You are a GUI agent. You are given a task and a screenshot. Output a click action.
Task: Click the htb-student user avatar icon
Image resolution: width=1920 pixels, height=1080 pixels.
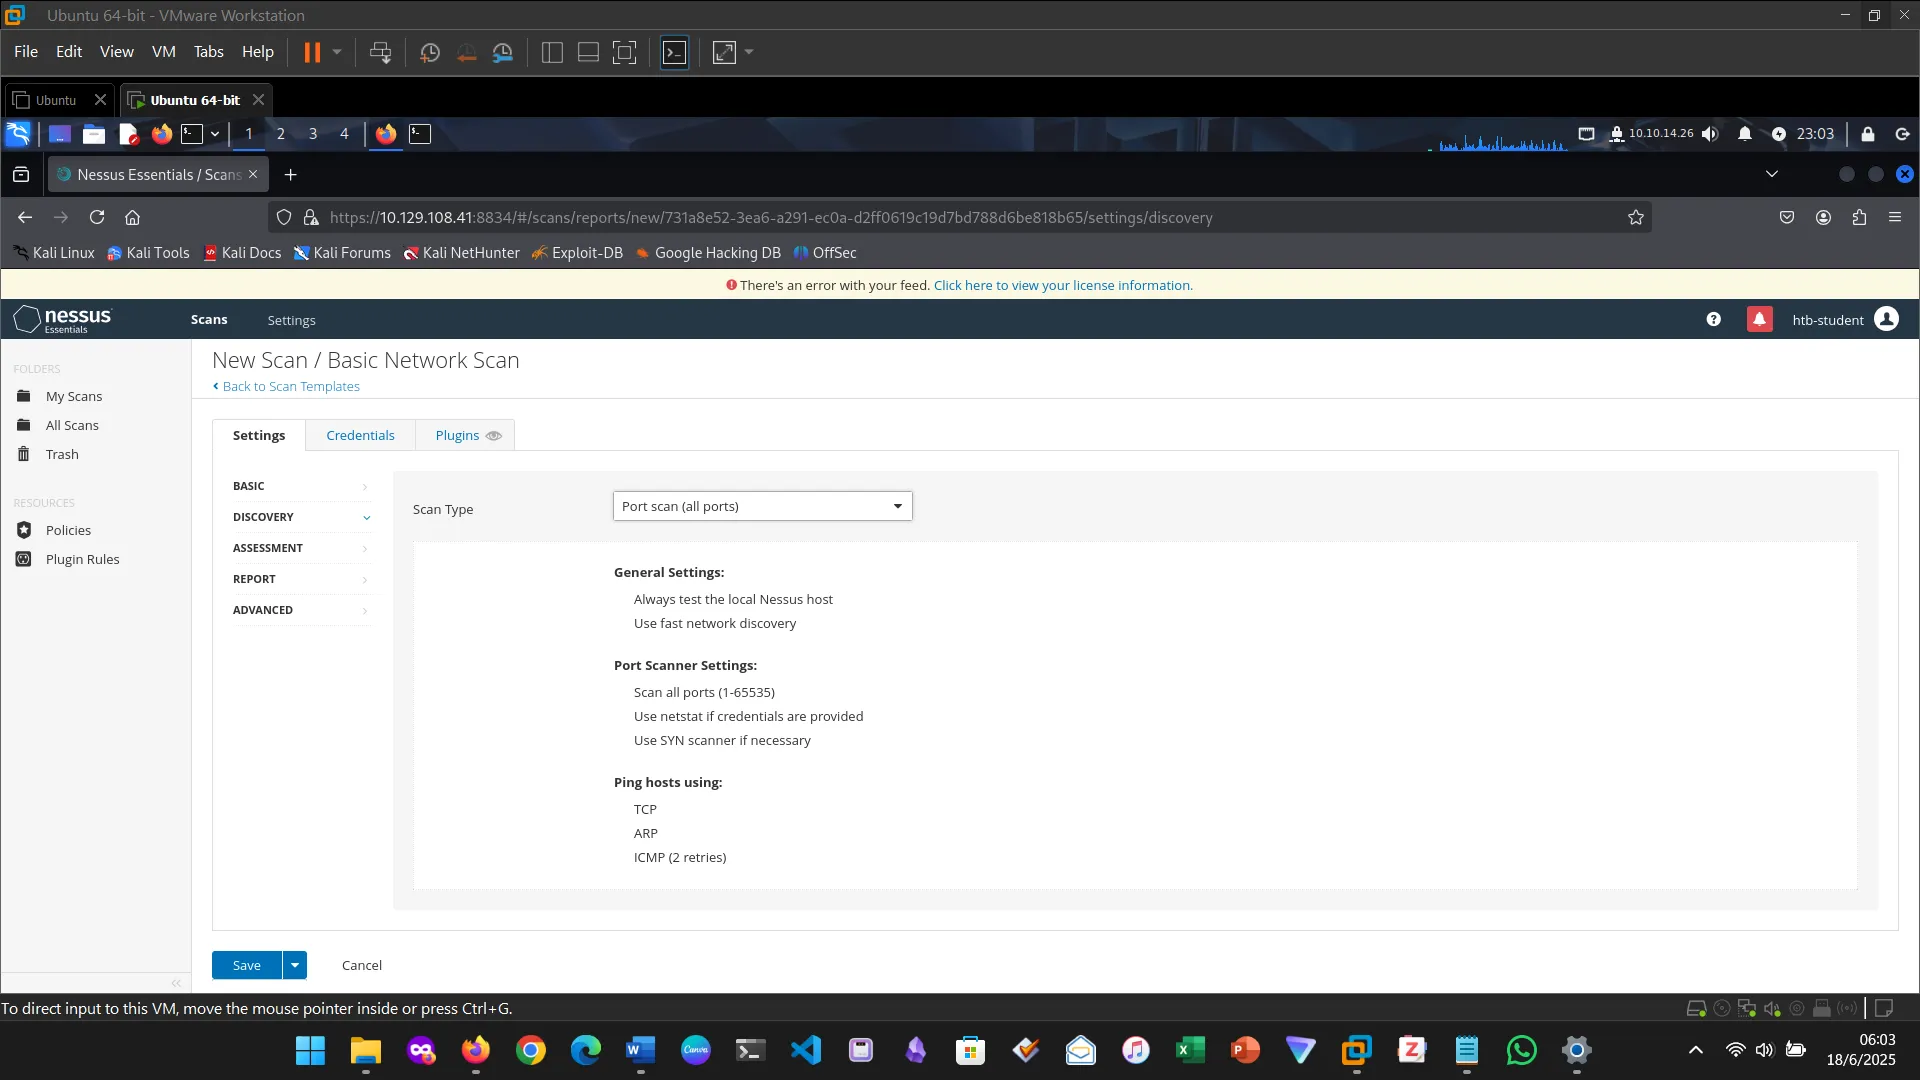click(1886, 319)
